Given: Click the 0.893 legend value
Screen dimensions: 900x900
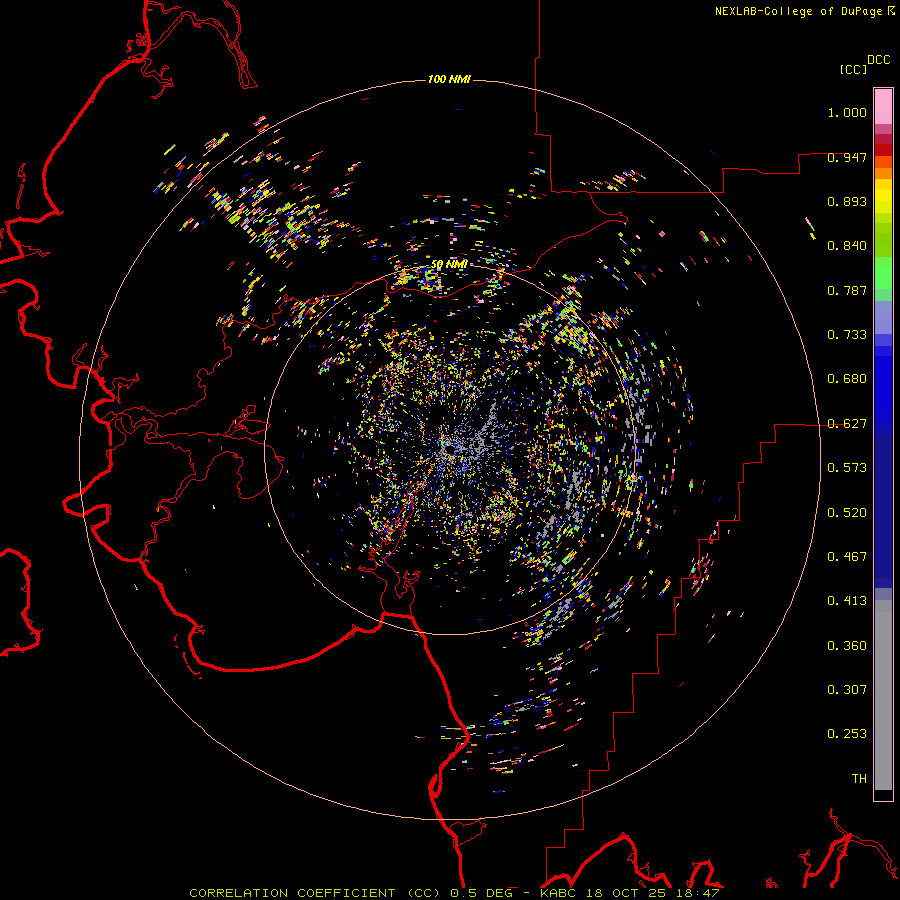Looking at the screenshot, I should [x=847, y=201].
